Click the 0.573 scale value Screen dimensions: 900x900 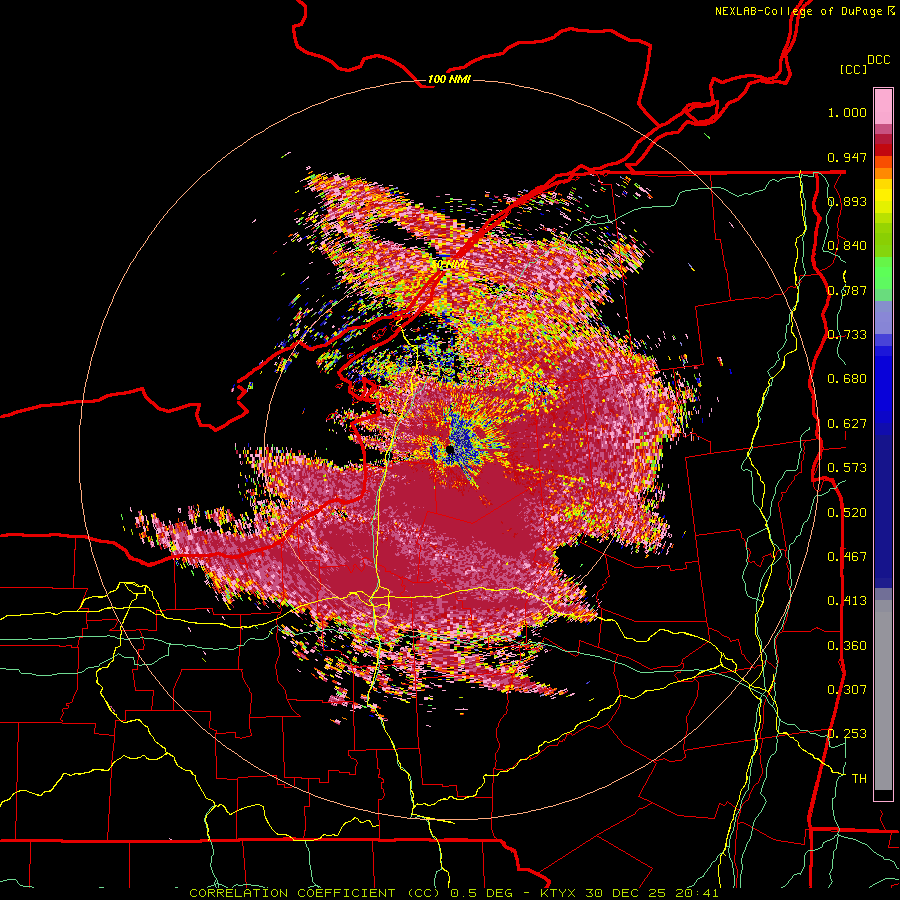click(847, 468)
